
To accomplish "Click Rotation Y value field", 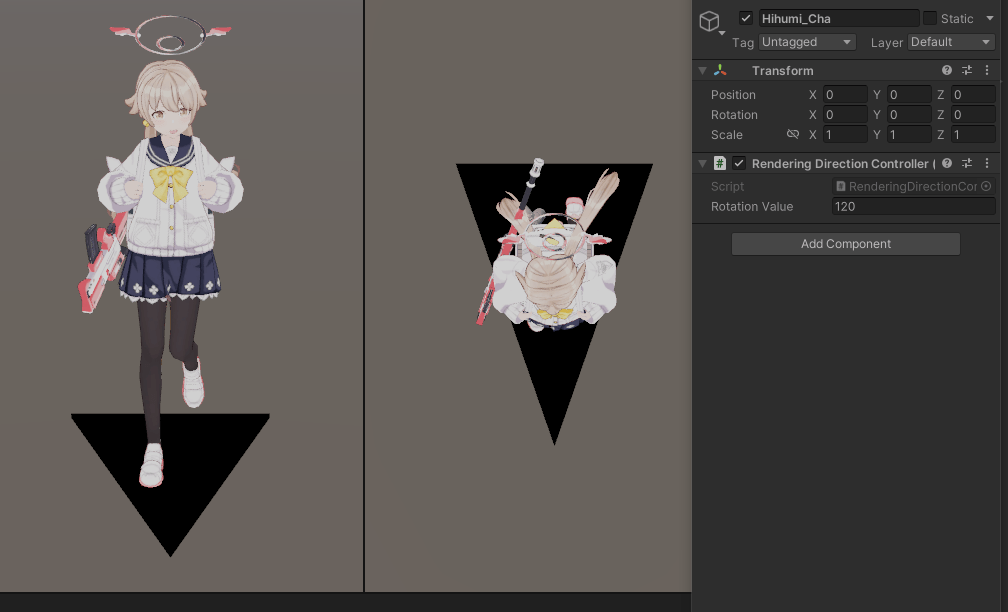I will [x=910, y=114].
